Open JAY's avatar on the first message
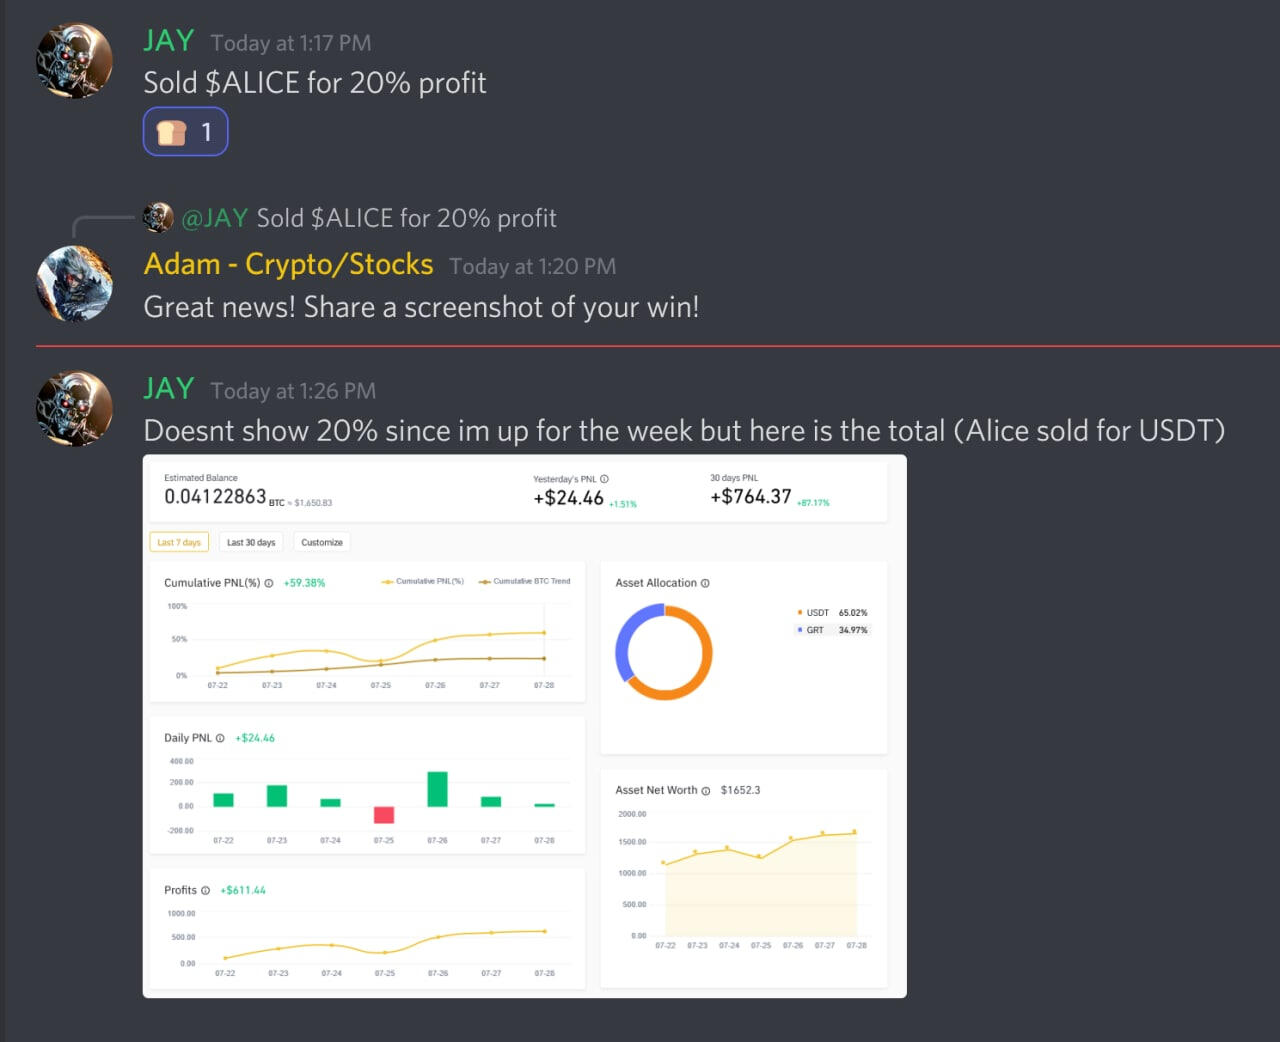1280x1042 pixels. pos(74,61)
